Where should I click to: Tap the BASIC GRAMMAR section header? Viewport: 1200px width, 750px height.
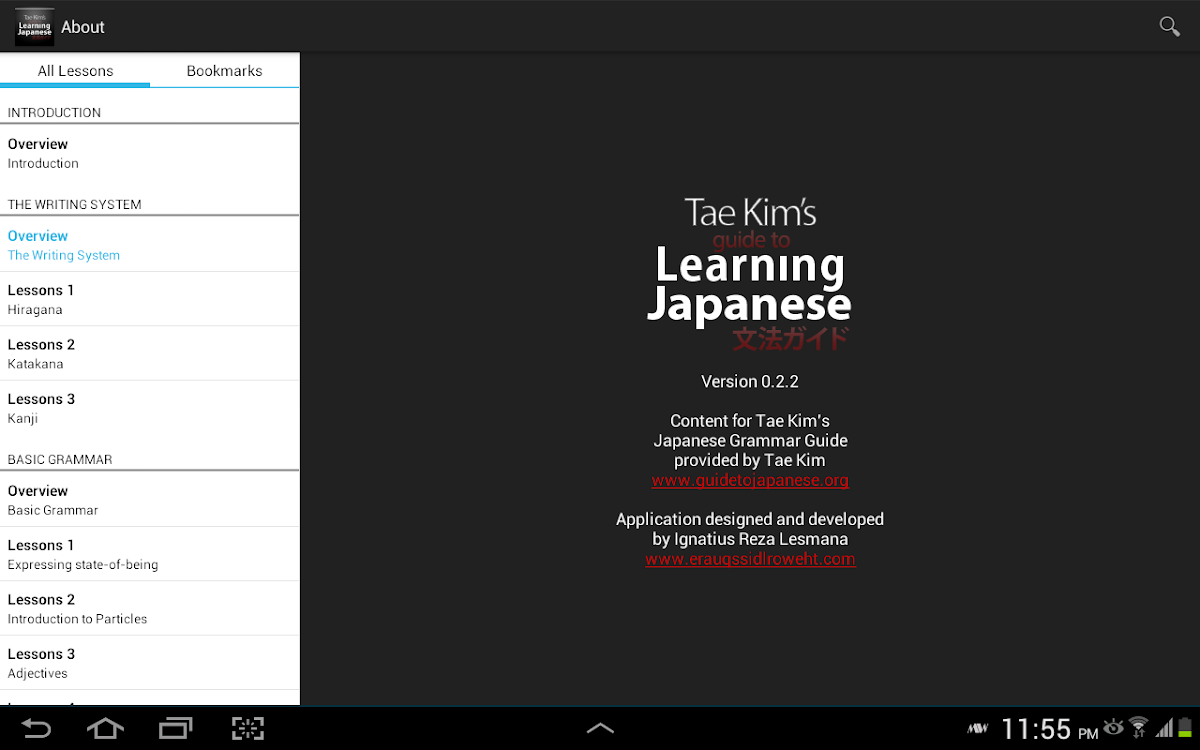(60, 459)
